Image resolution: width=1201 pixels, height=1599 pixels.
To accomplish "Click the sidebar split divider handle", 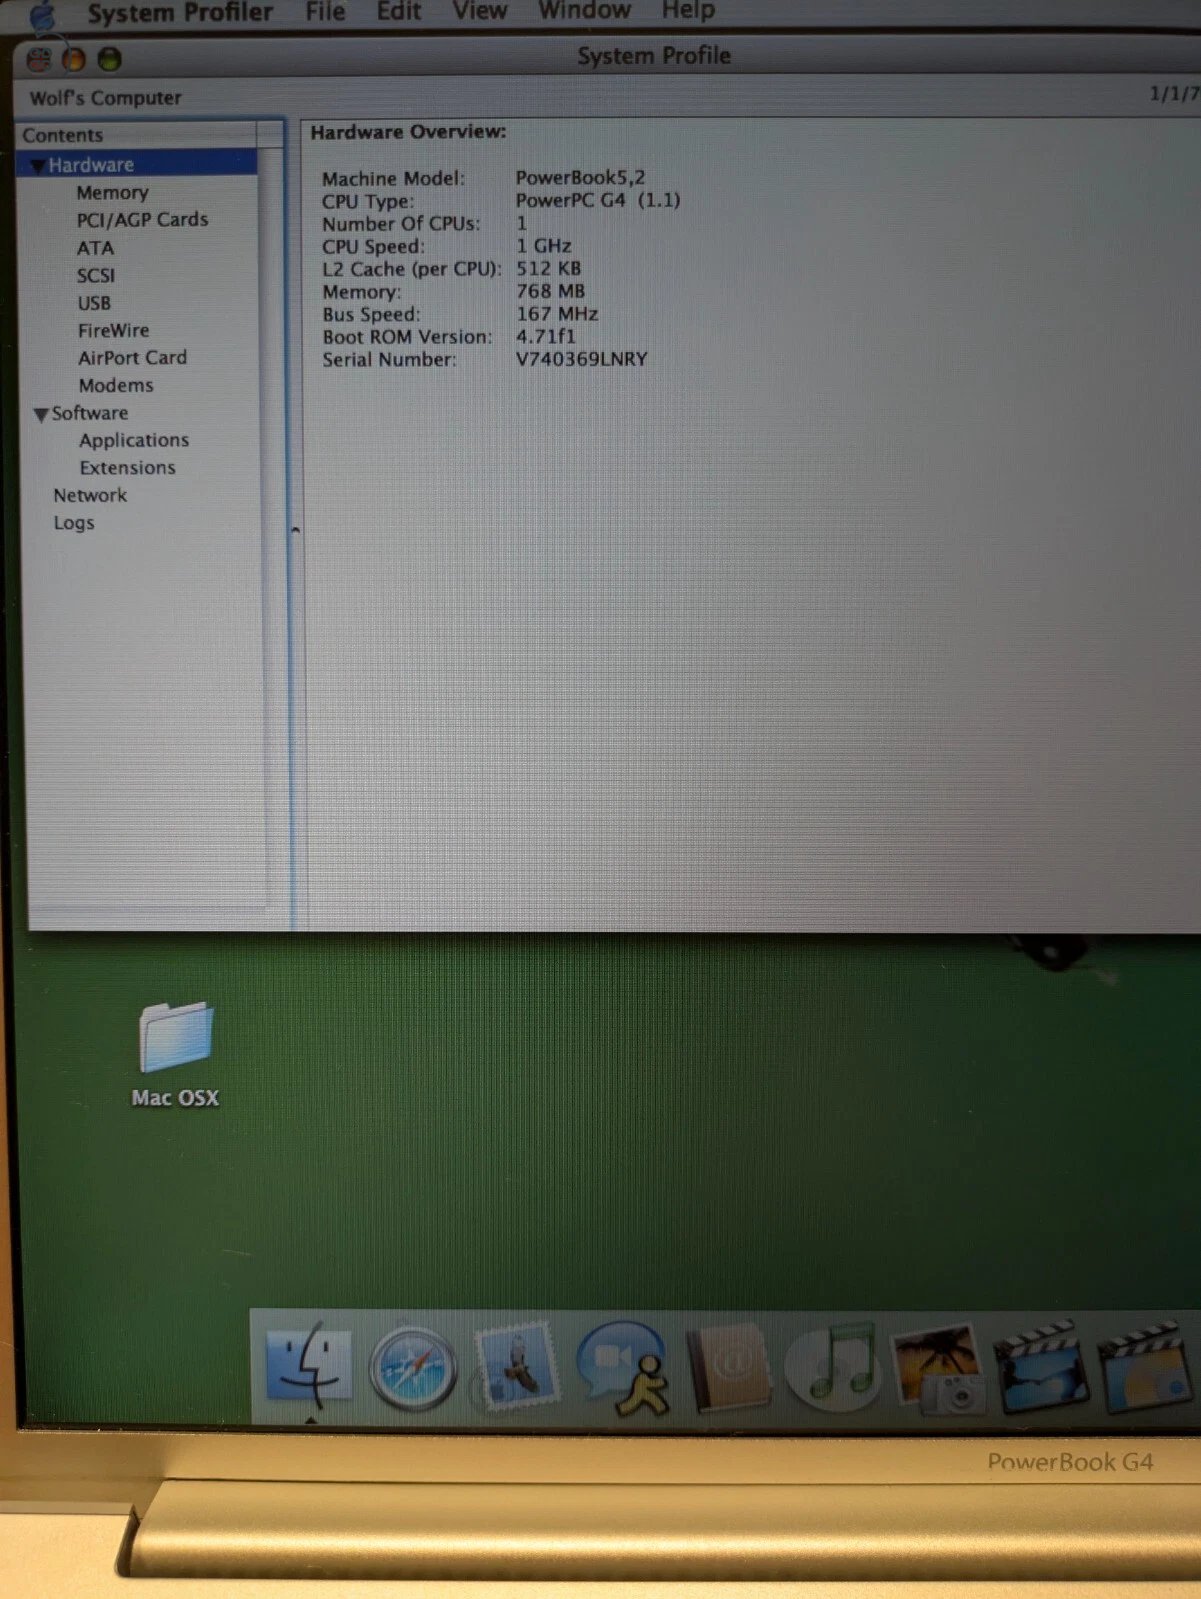I will point(295,529).
